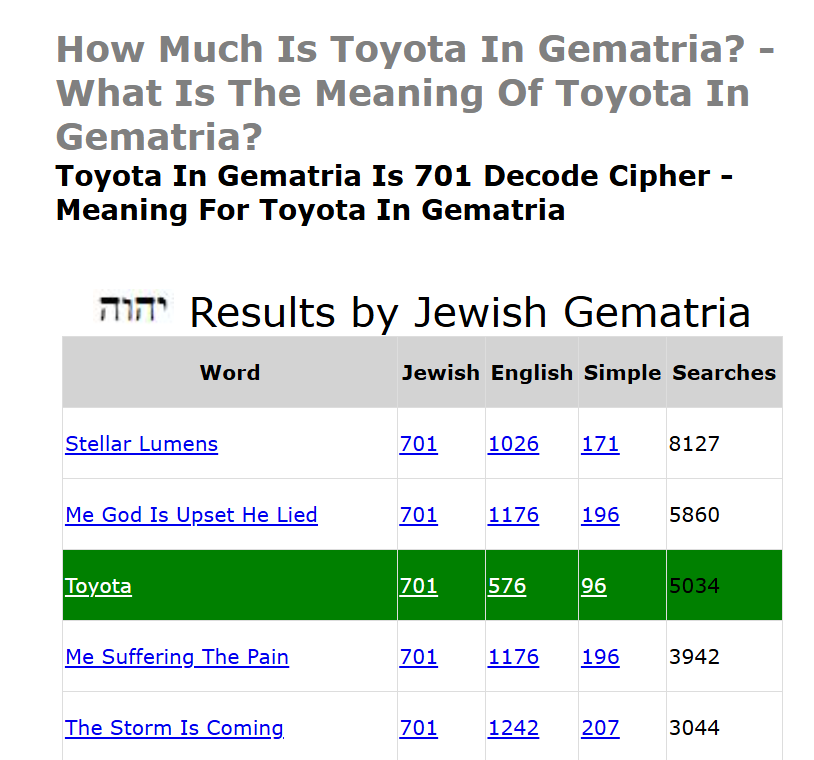The width and height of the screenshot is (814, 760).
Task: Click the Searches column header
Action: pos(724,372)
